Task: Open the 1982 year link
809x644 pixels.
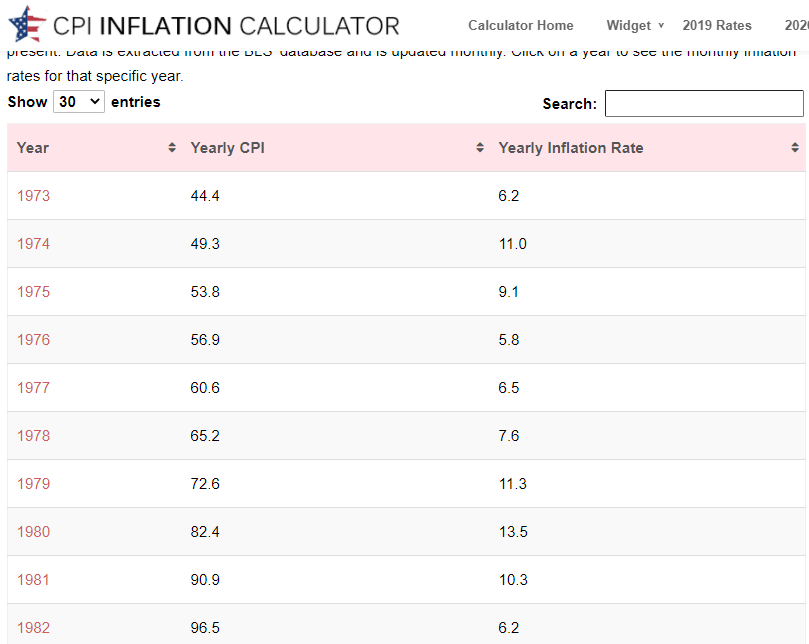Action: click(x=33, y=628)
